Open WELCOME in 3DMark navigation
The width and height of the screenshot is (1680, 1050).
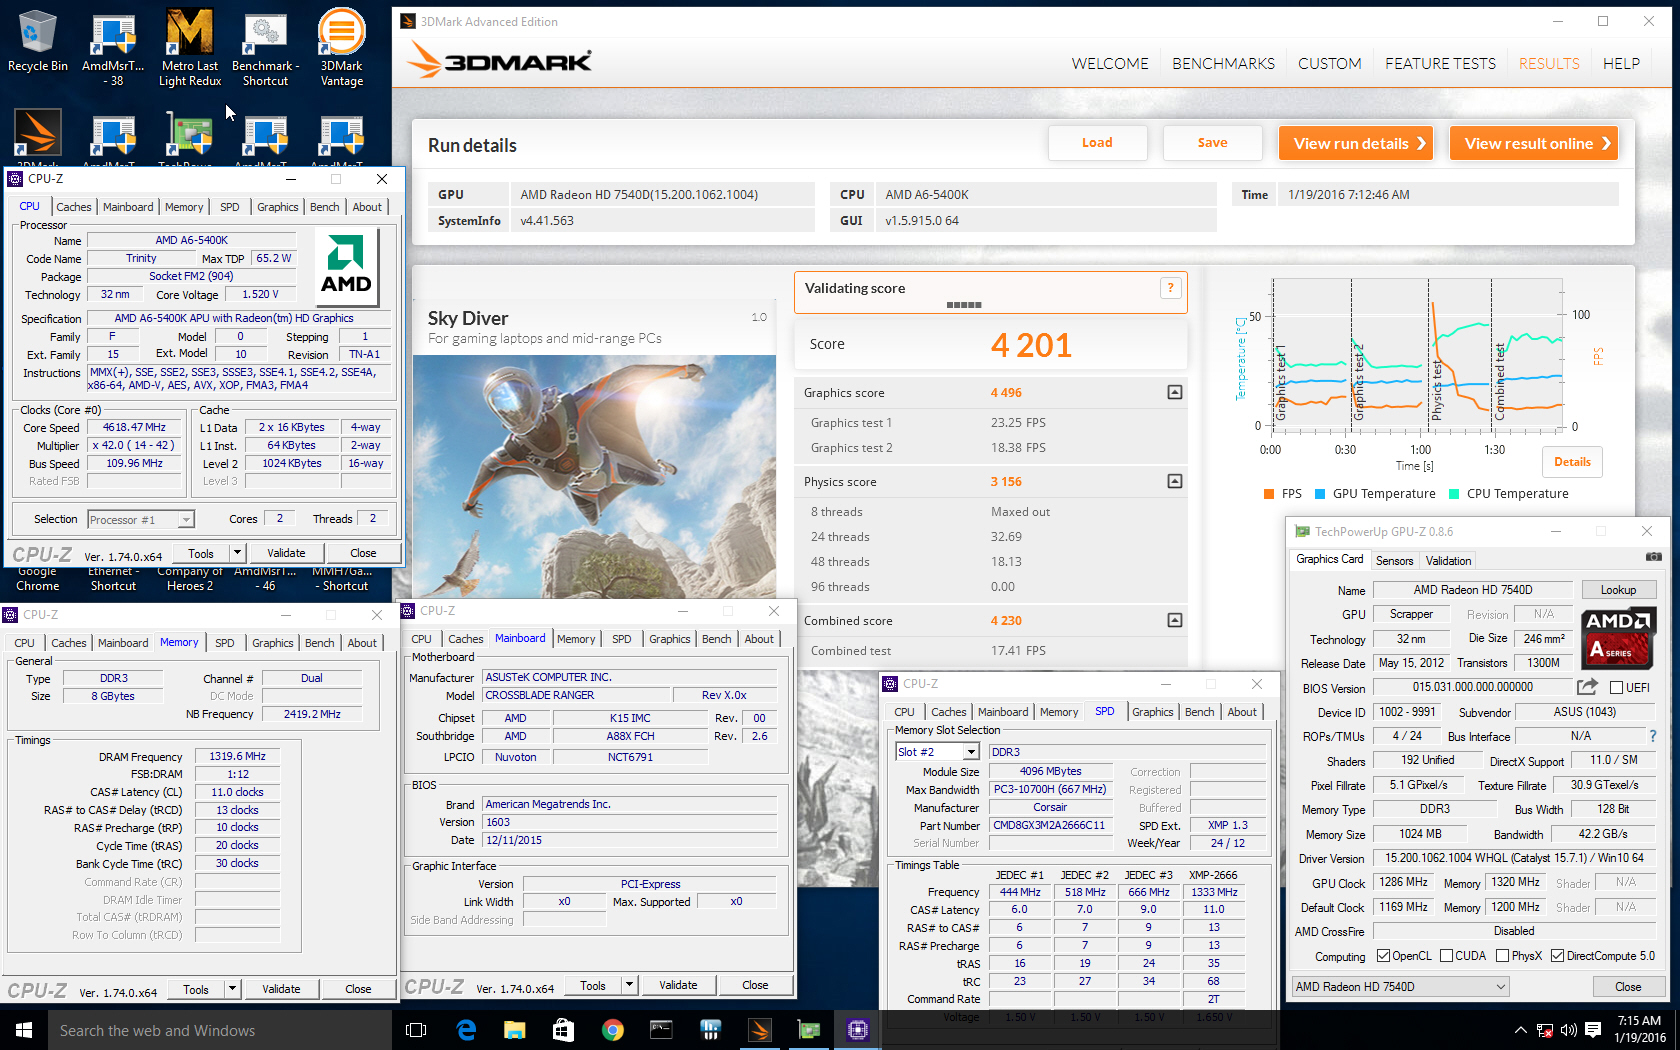[1110, 63]
